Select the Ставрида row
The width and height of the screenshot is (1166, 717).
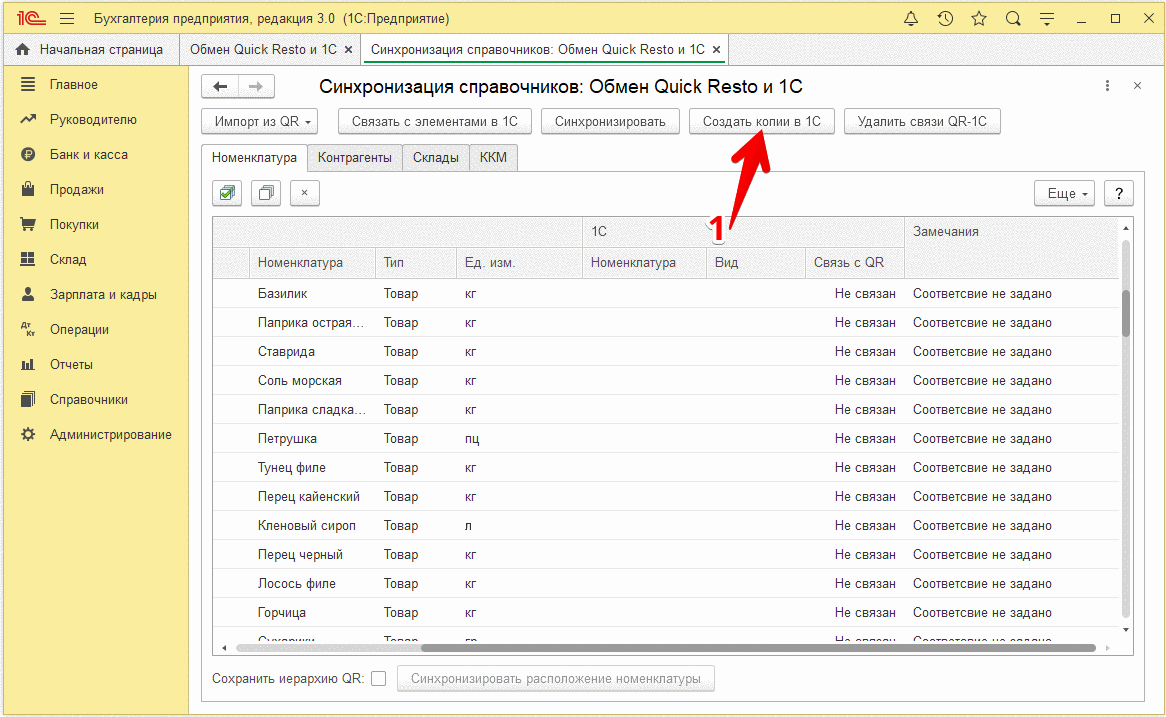pyautogui.click(x=666, y=352)
